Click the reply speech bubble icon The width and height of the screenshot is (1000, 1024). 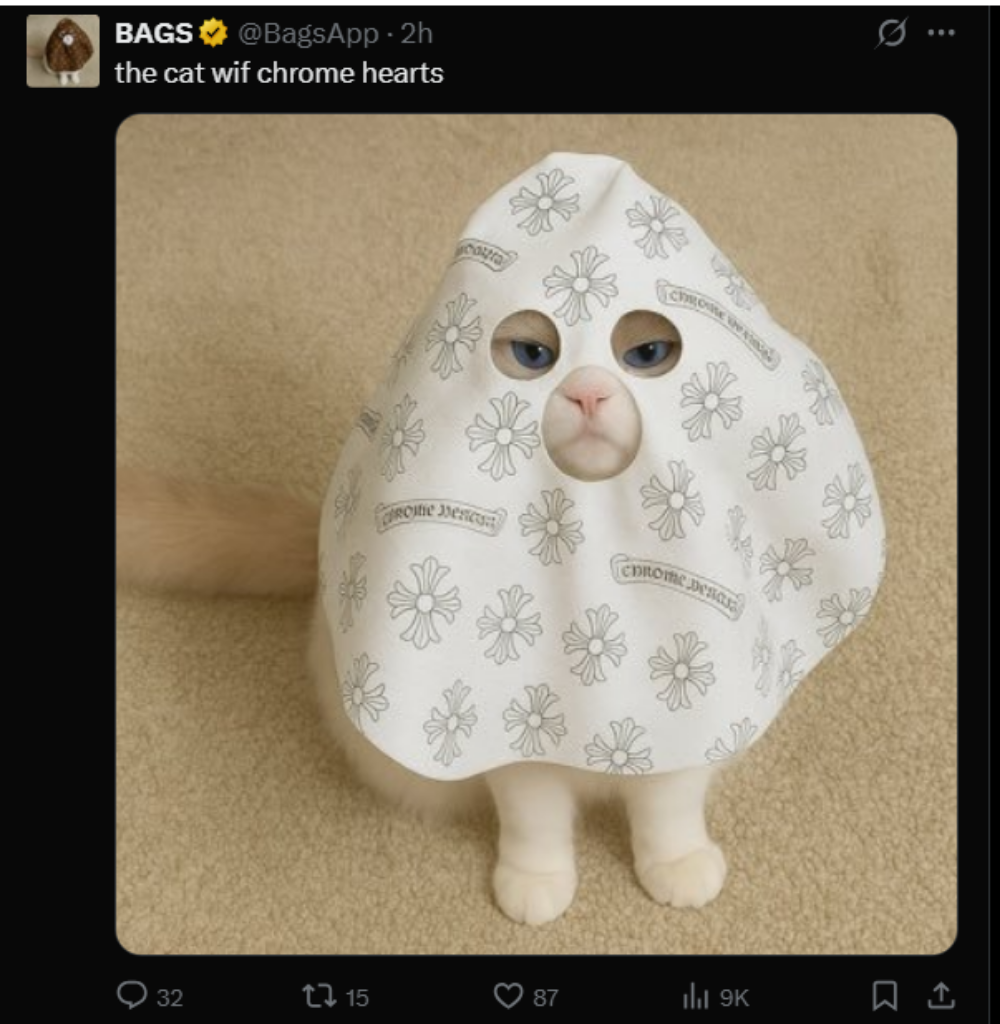131,994
